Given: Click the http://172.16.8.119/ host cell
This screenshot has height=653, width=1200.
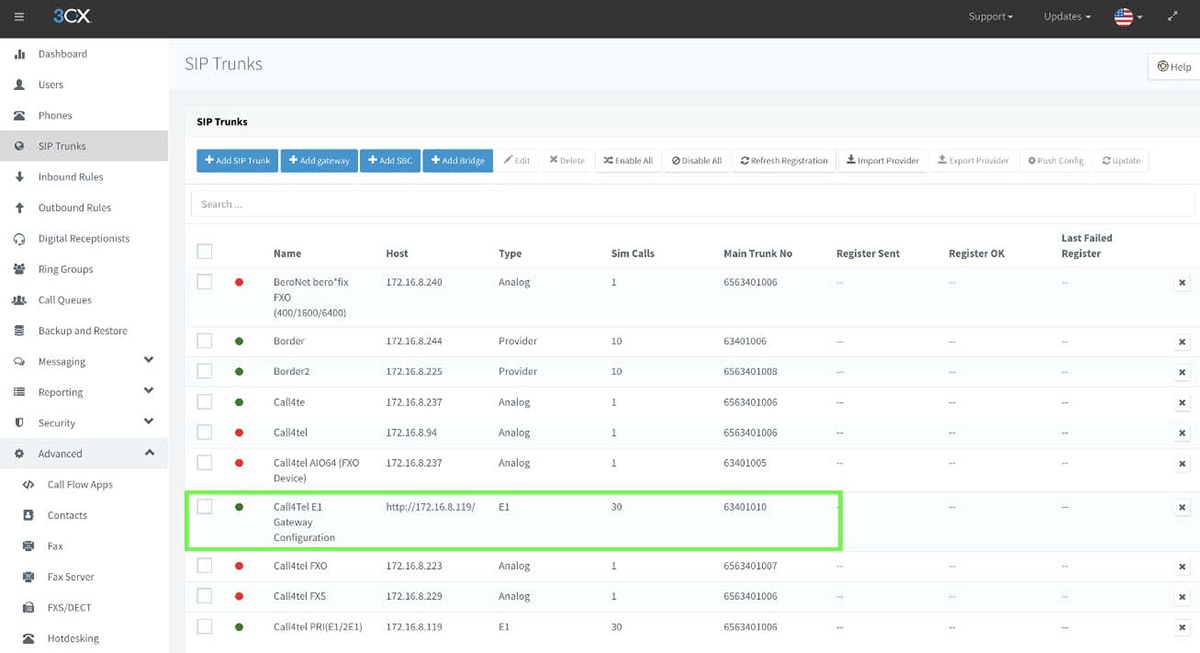Looking at the screenshot, I should [431, 507].
